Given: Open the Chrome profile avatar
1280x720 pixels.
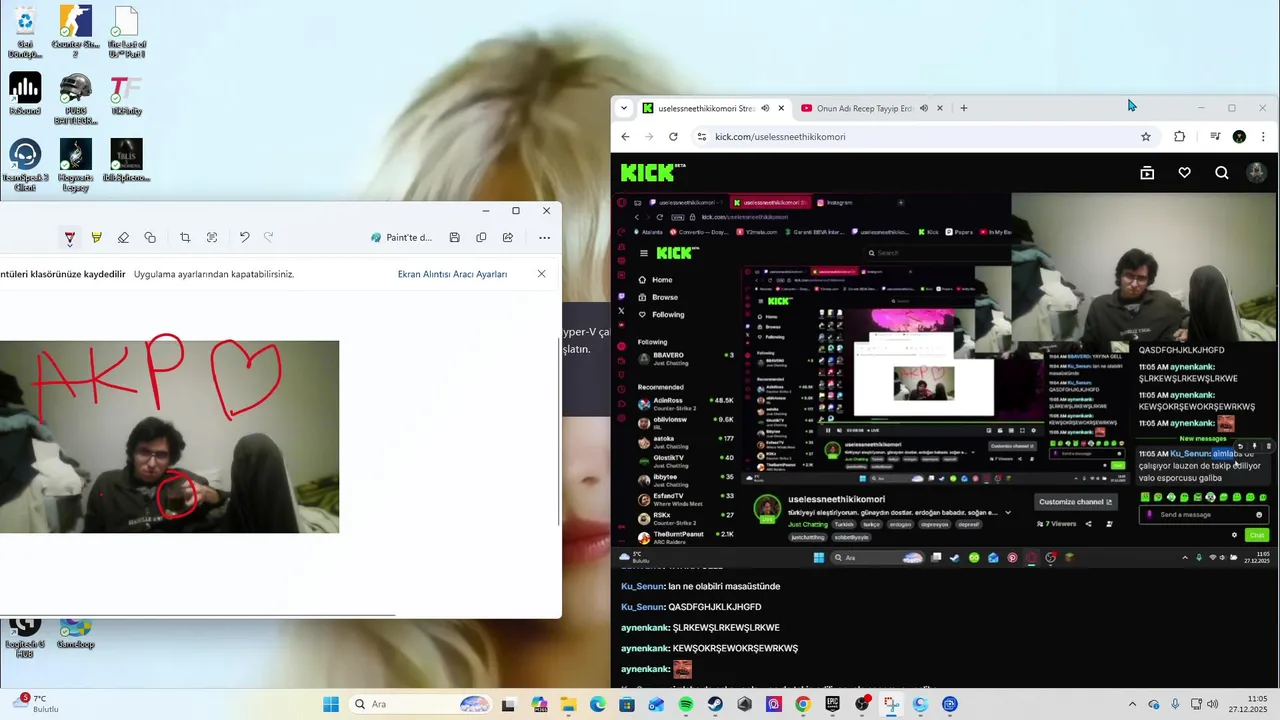Looking at the screenshot, I should click(x=1239, y=137).
